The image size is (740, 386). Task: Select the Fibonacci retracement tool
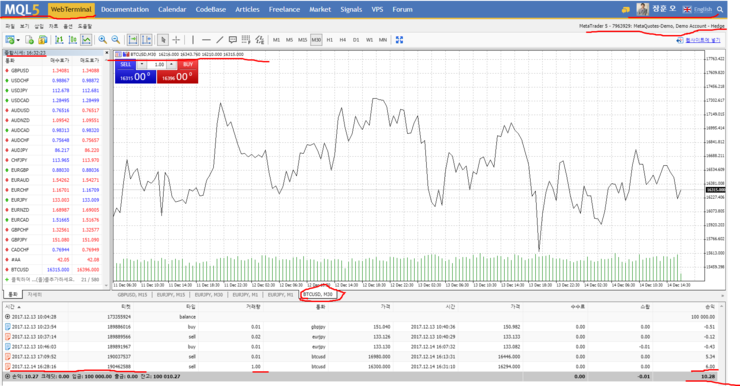(260, 40)
